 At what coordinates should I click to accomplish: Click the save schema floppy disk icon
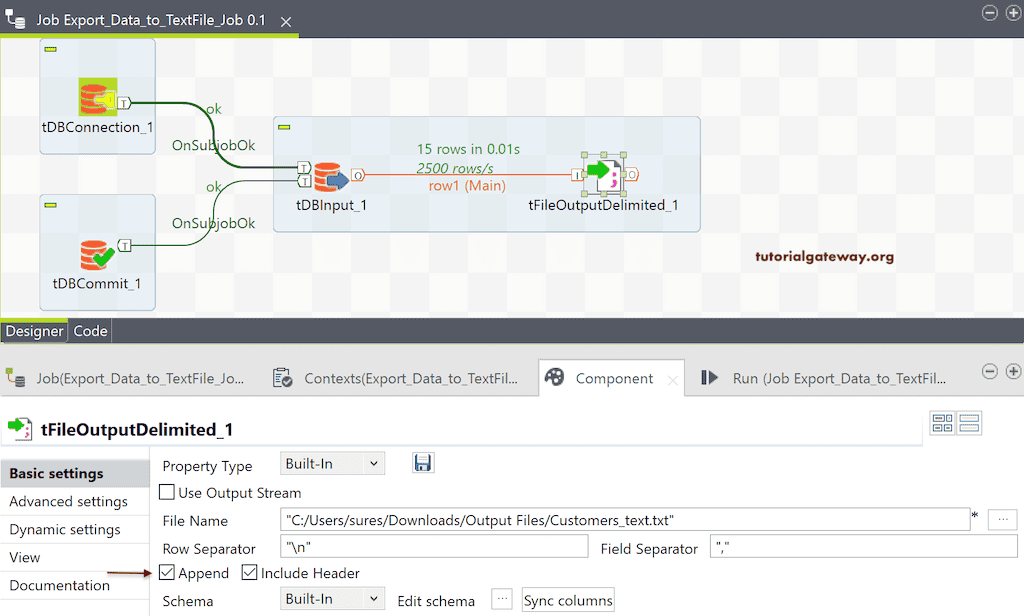[423, 463]
